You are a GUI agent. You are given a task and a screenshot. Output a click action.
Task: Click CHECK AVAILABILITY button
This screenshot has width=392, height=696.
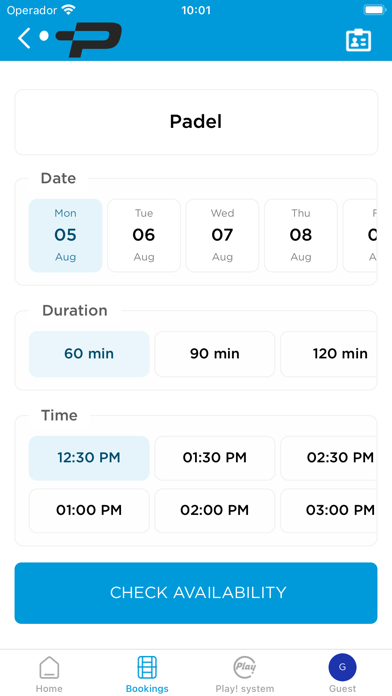click(x=196, y=593)
